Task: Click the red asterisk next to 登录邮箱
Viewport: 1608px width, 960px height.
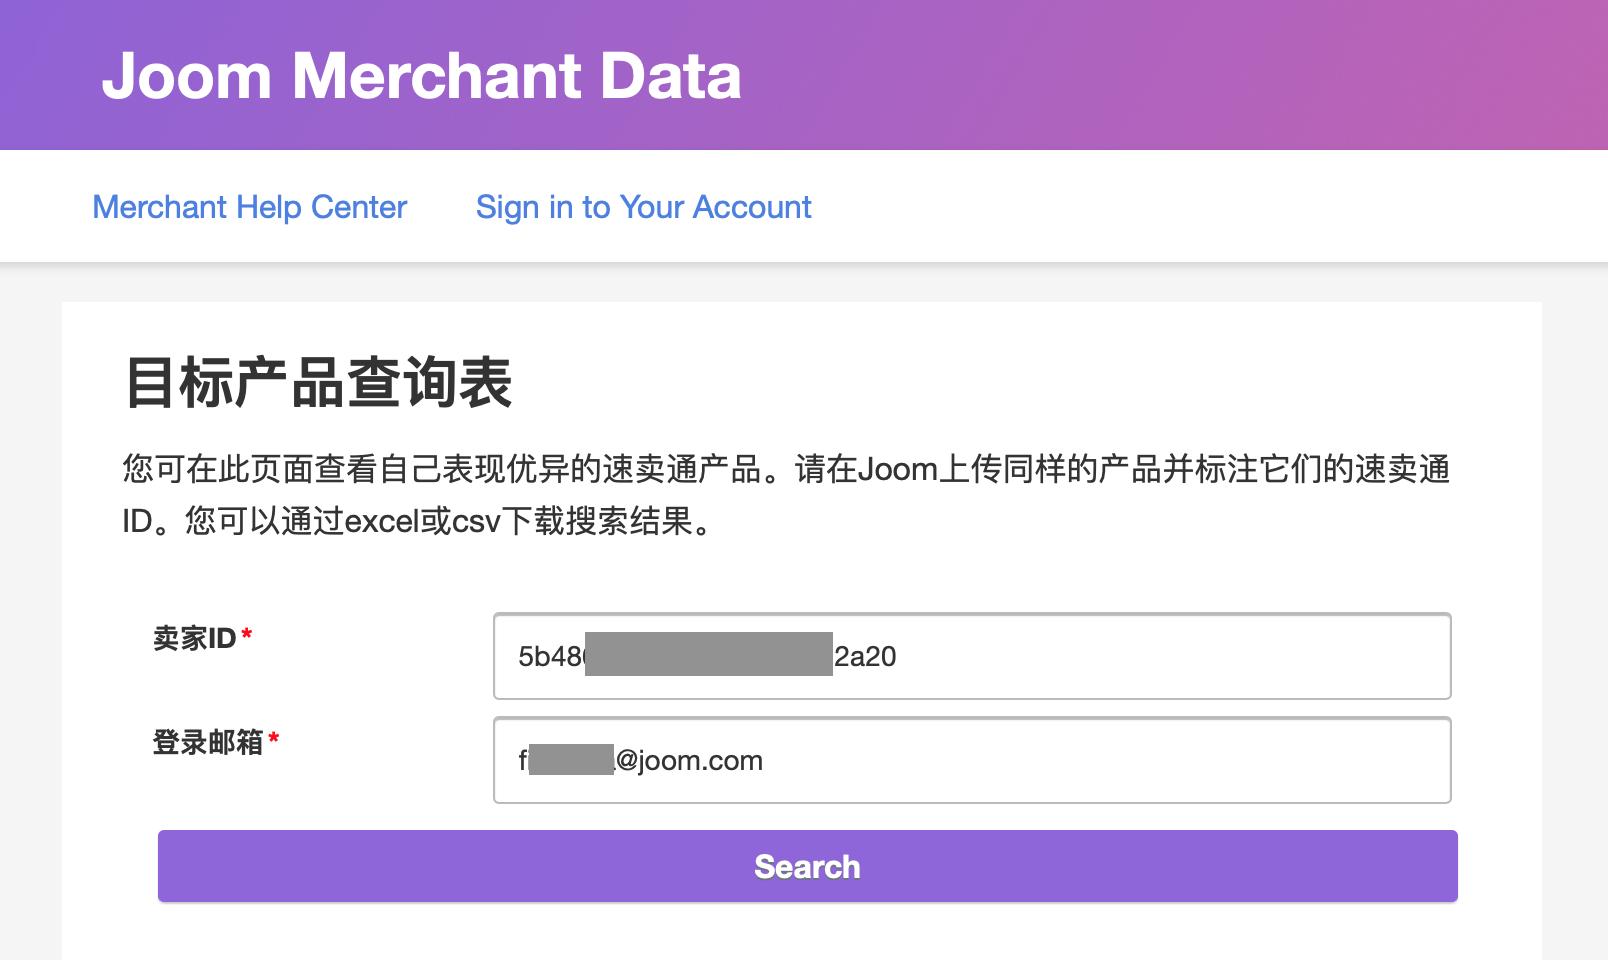Action: click(273, 740)
